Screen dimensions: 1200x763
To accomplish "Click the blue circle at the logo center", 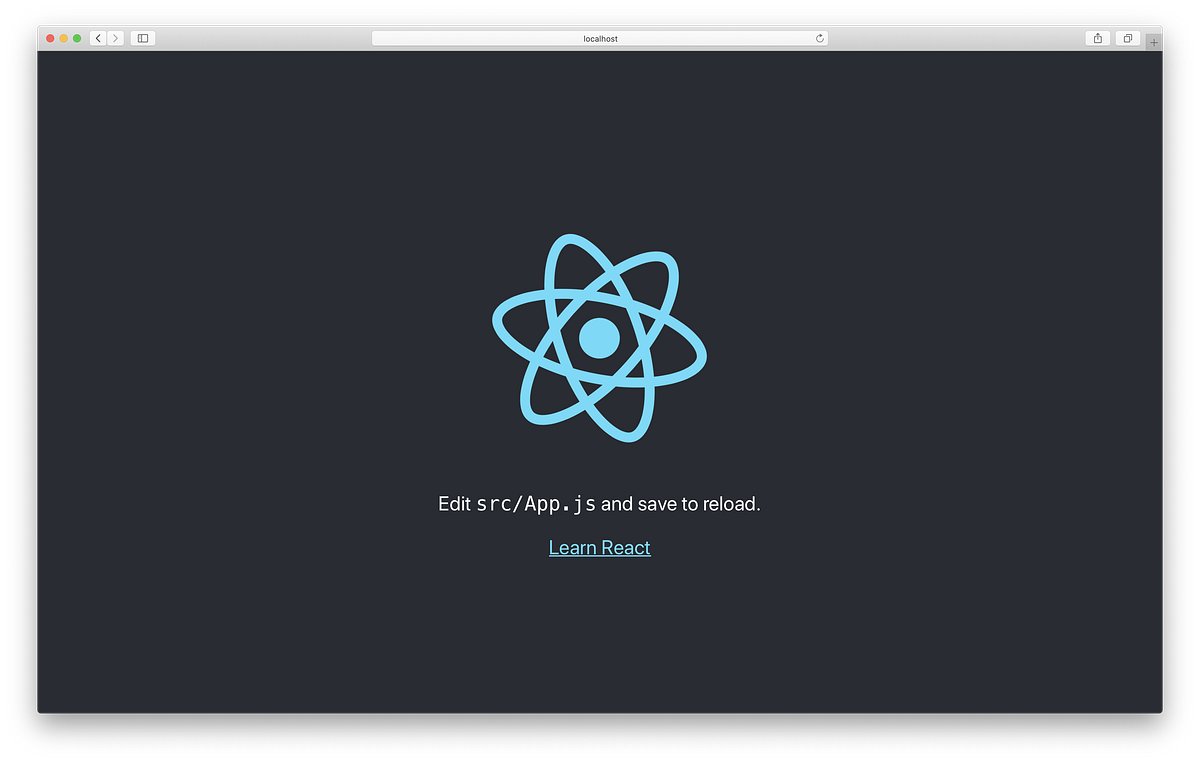I will 598,338.
